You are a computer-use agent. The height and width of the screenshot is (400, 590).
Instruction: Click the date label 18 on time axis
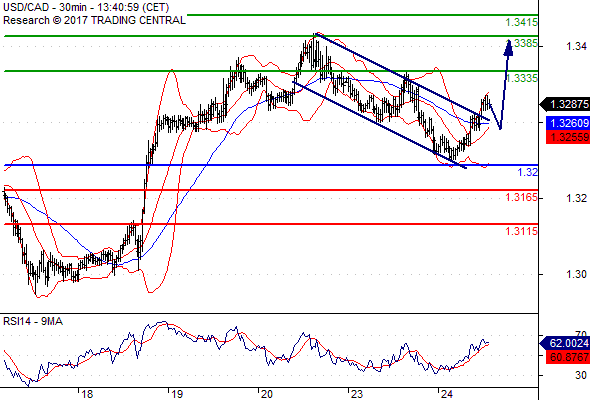point(87,394)
